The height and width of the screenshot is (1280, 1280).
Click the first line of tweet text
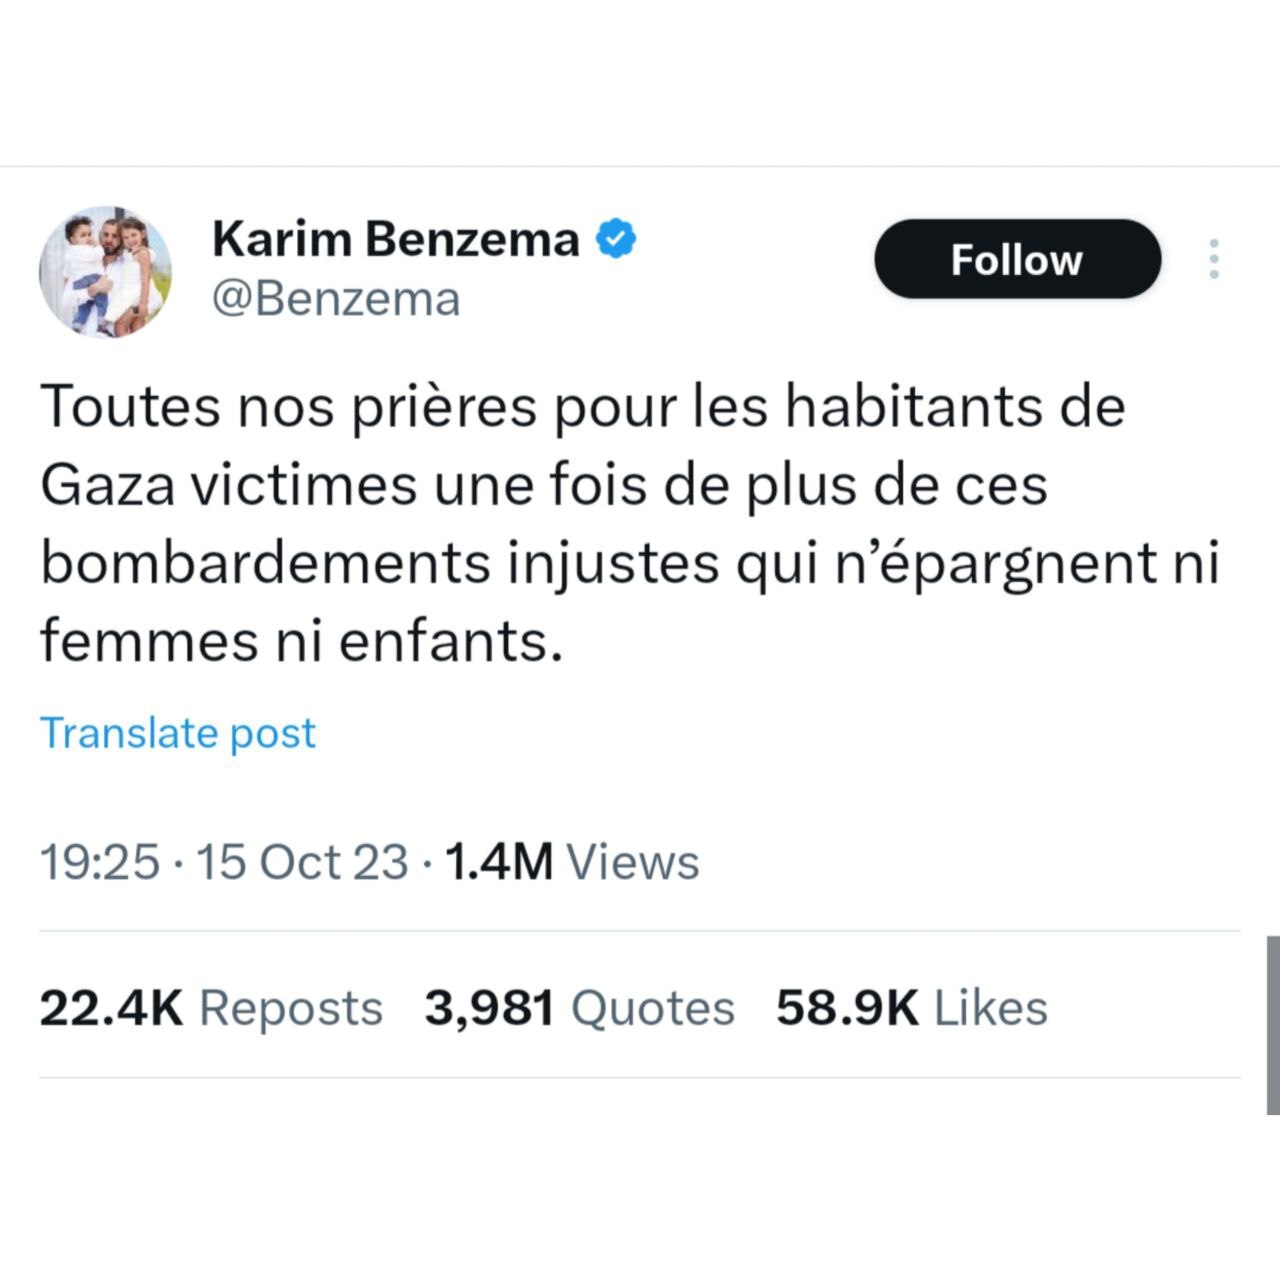point(582,407)
